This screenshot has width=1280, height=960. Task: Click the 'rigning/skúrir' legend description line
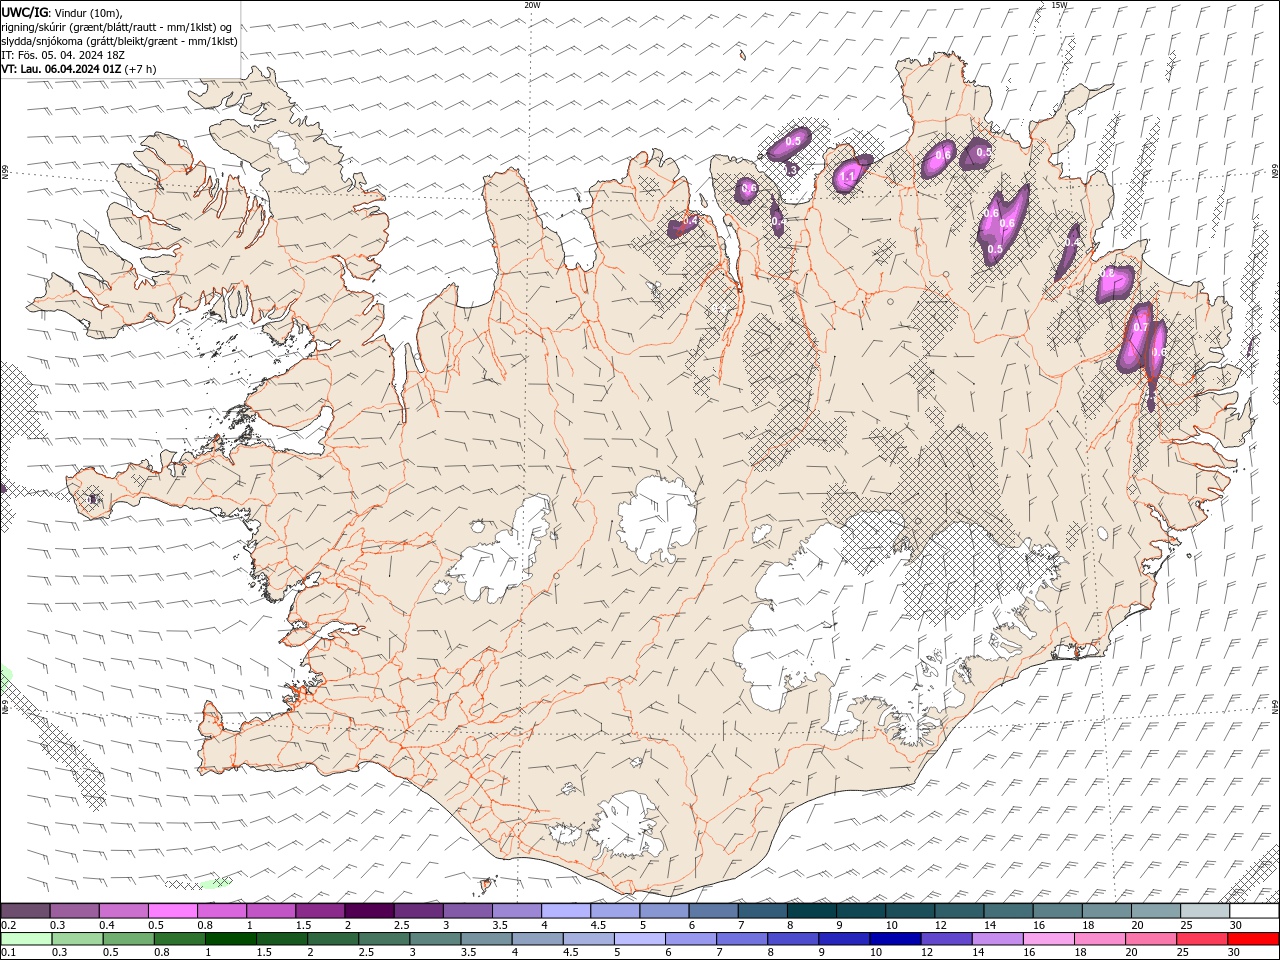coord(117,27)
